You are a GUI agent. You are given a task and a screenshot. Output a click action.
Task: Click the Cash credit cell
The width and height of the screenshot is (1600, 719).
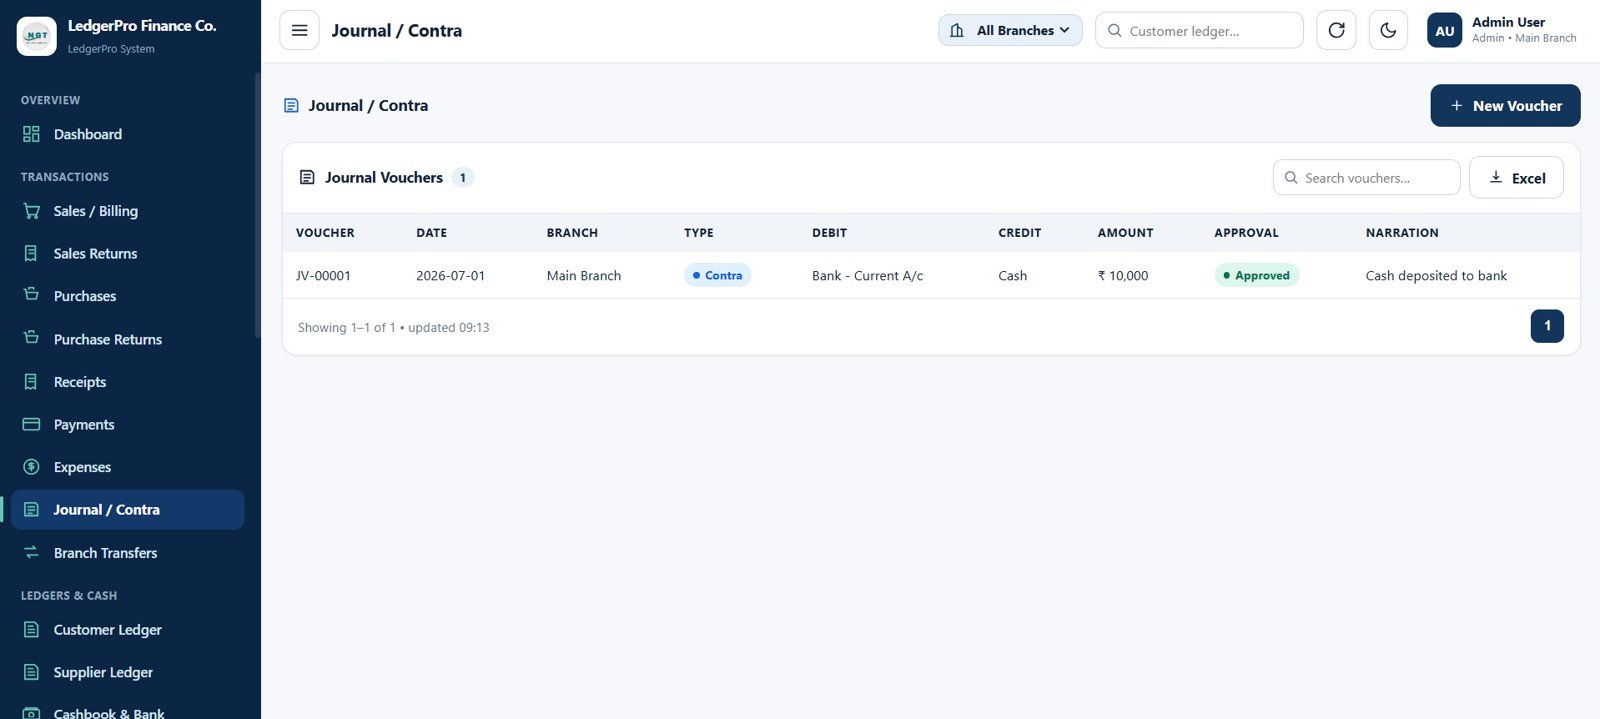click(1012, 276)
